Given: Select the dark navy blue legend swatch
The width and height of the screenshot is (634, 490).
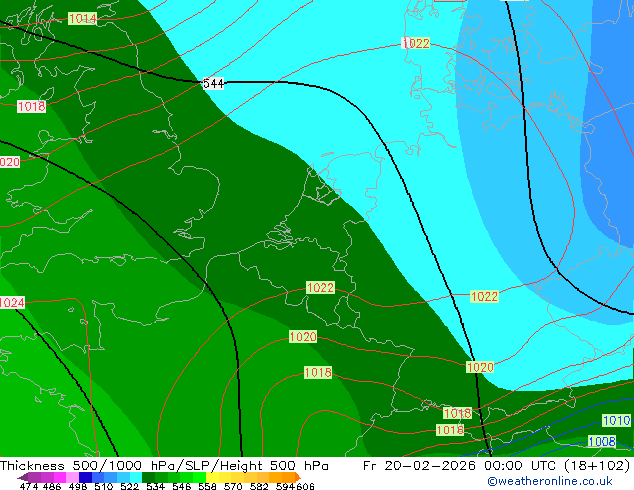Looking at the screenshot, I should point(85,477).
